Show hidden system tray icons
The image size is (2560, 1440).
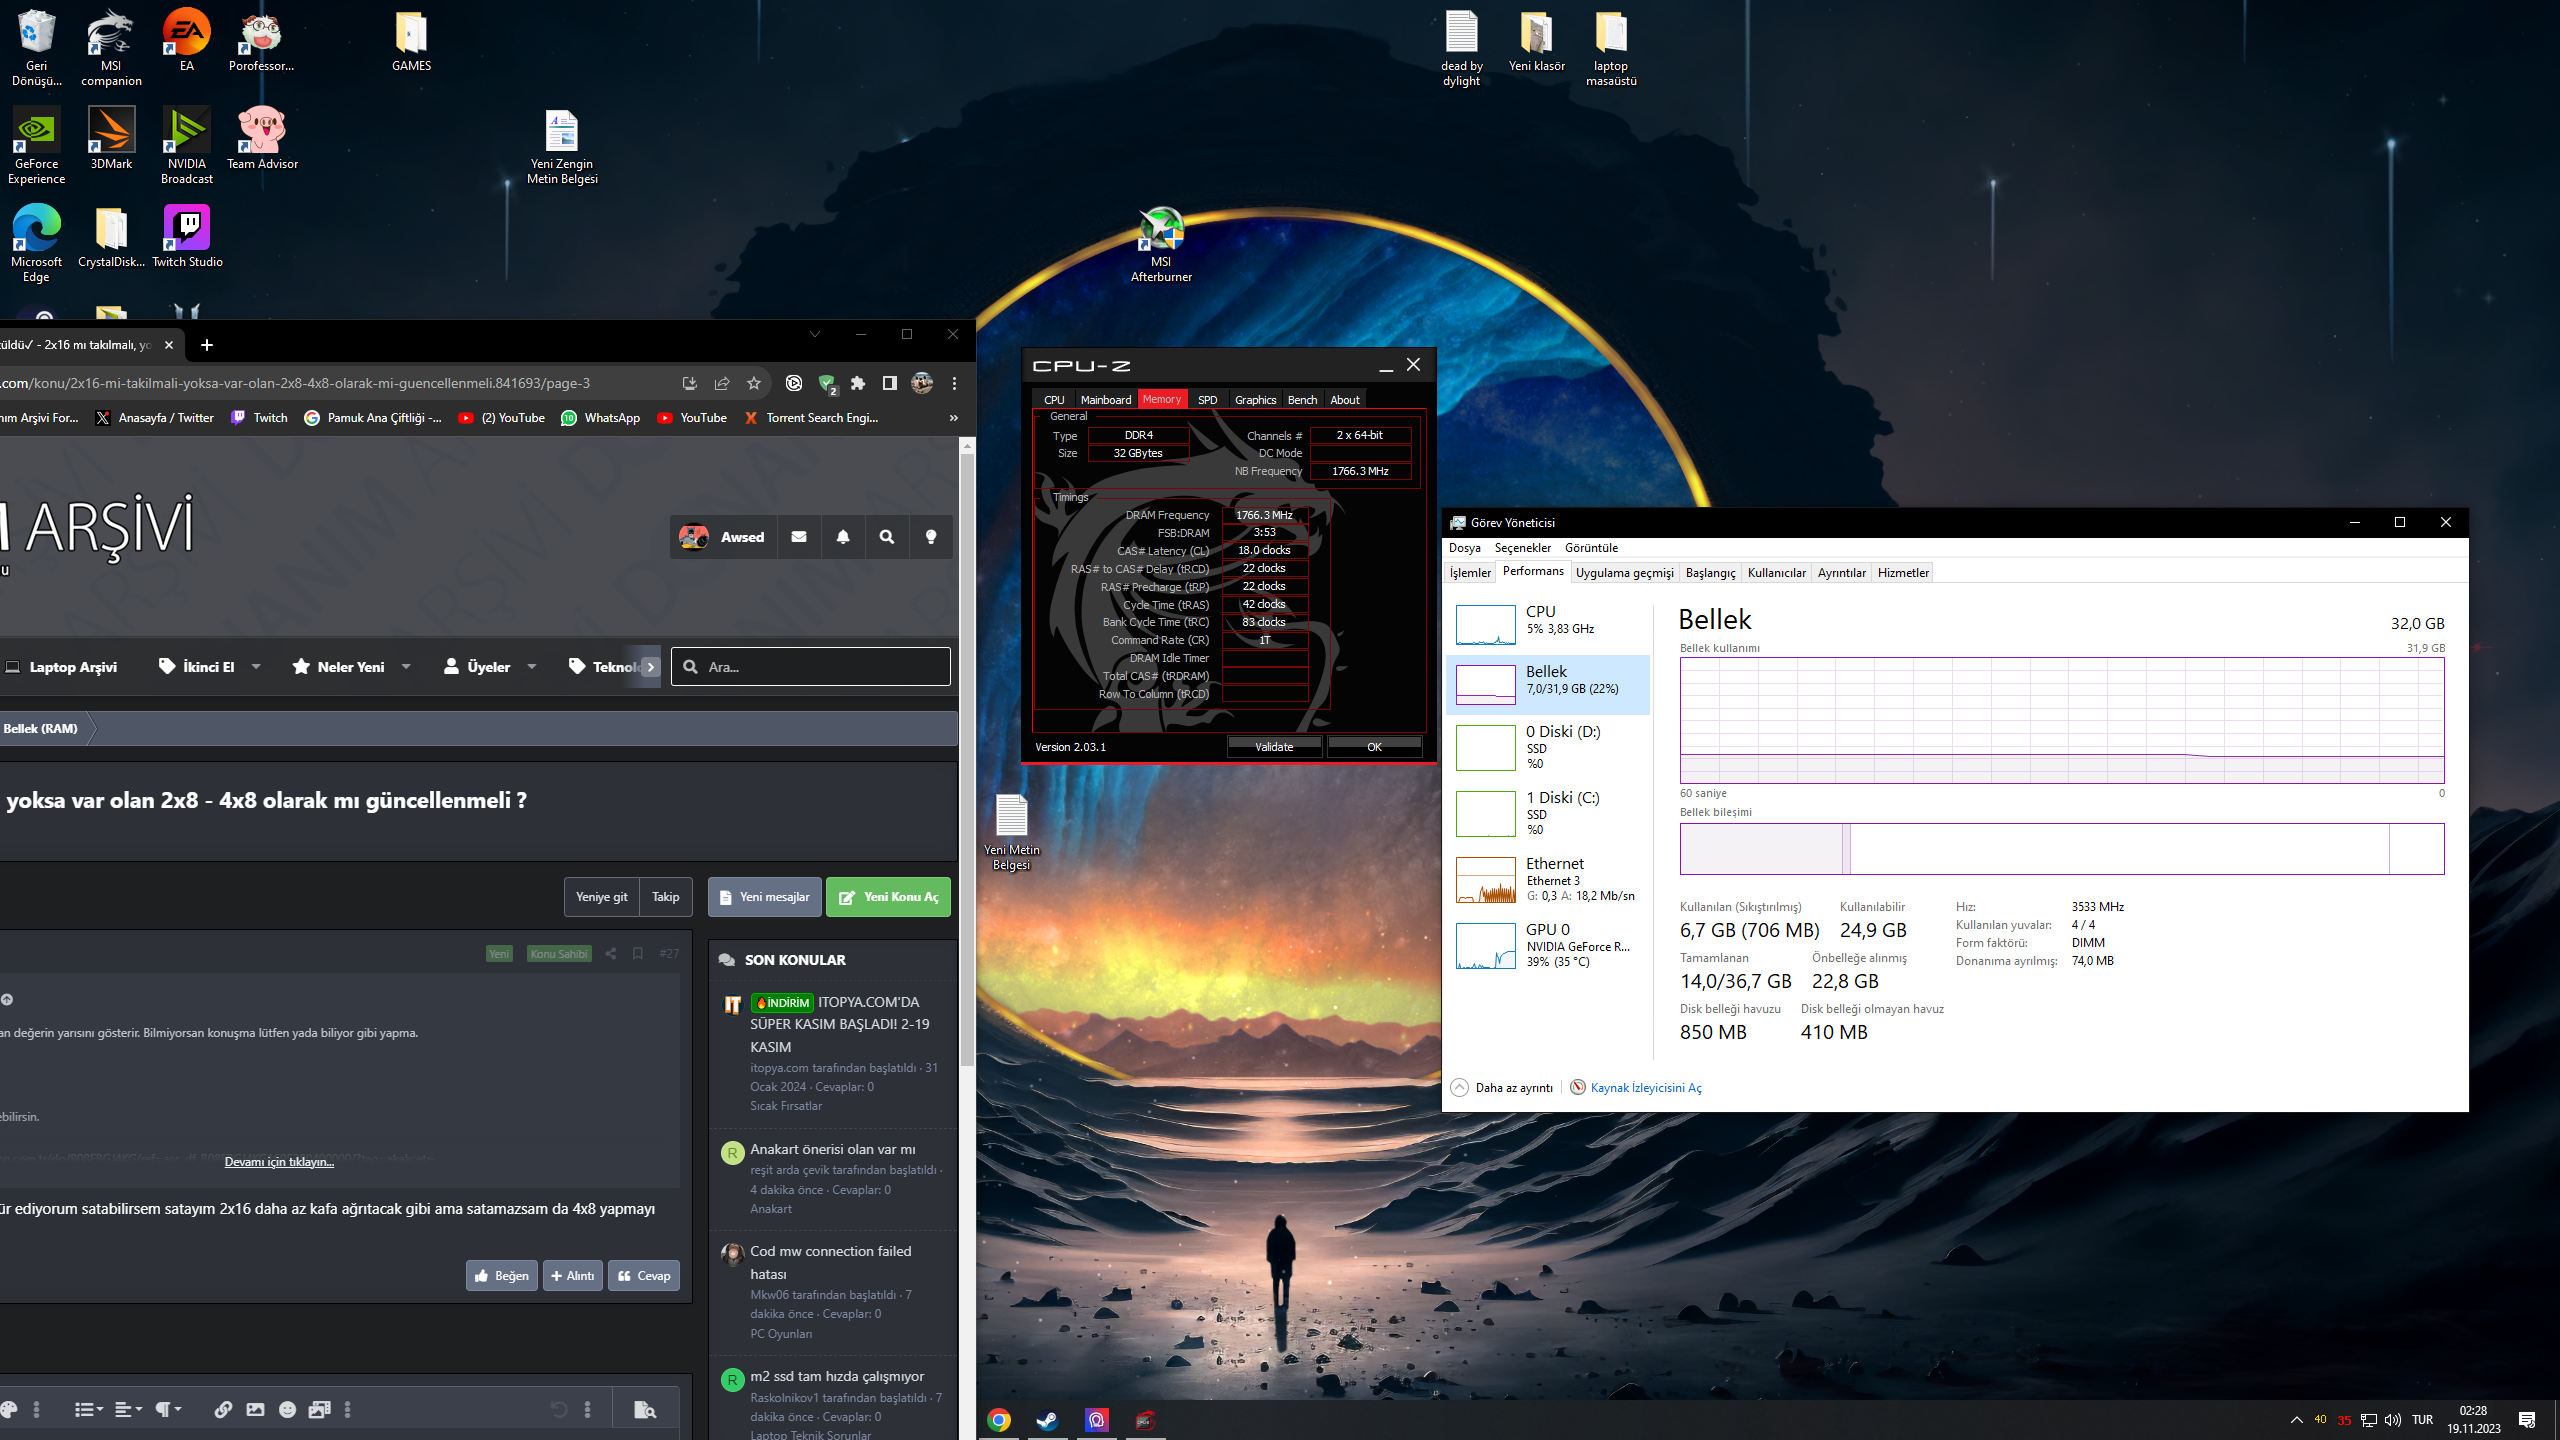pyautogui.click(x=2296, y=1420)
